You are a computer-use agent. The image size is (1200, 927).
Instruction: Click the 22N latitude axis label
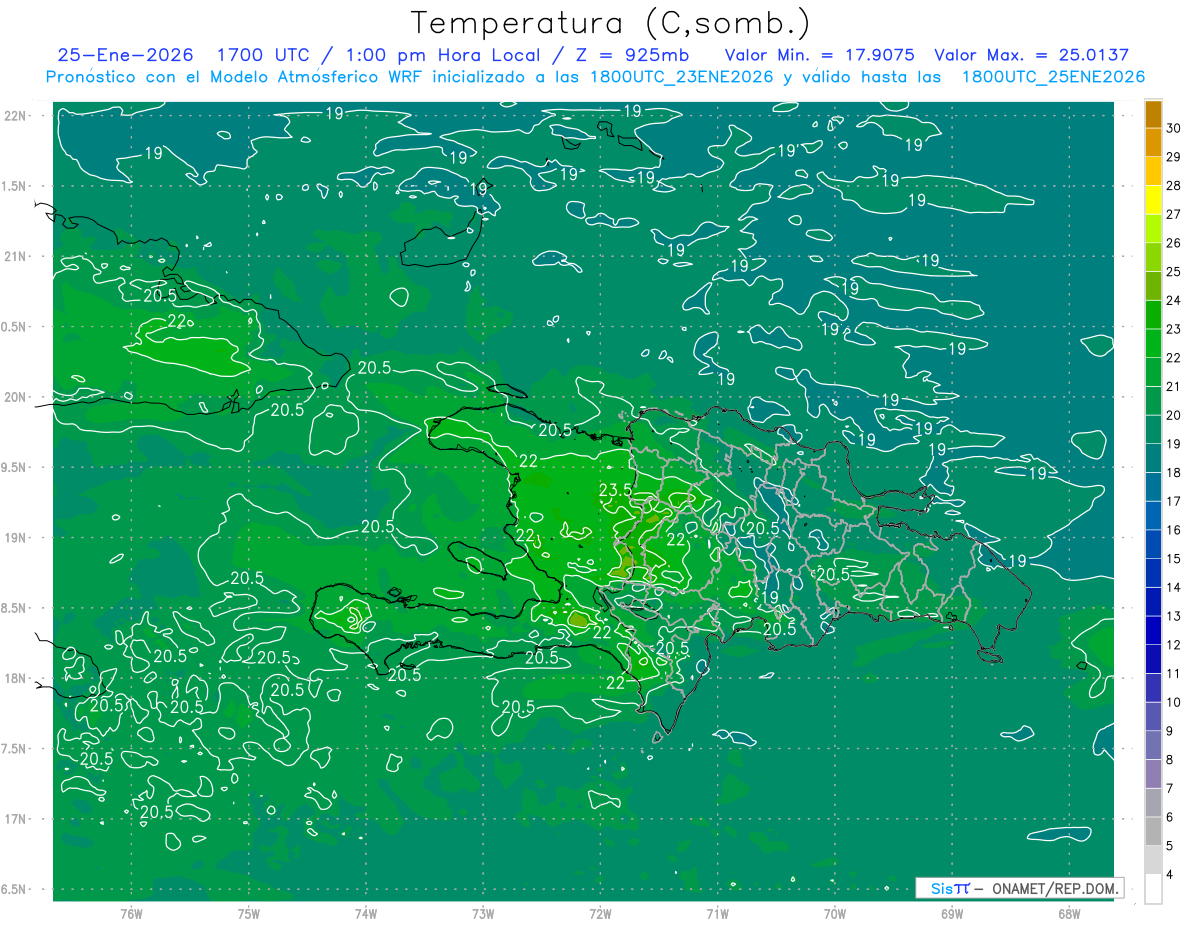pos(16,116)
